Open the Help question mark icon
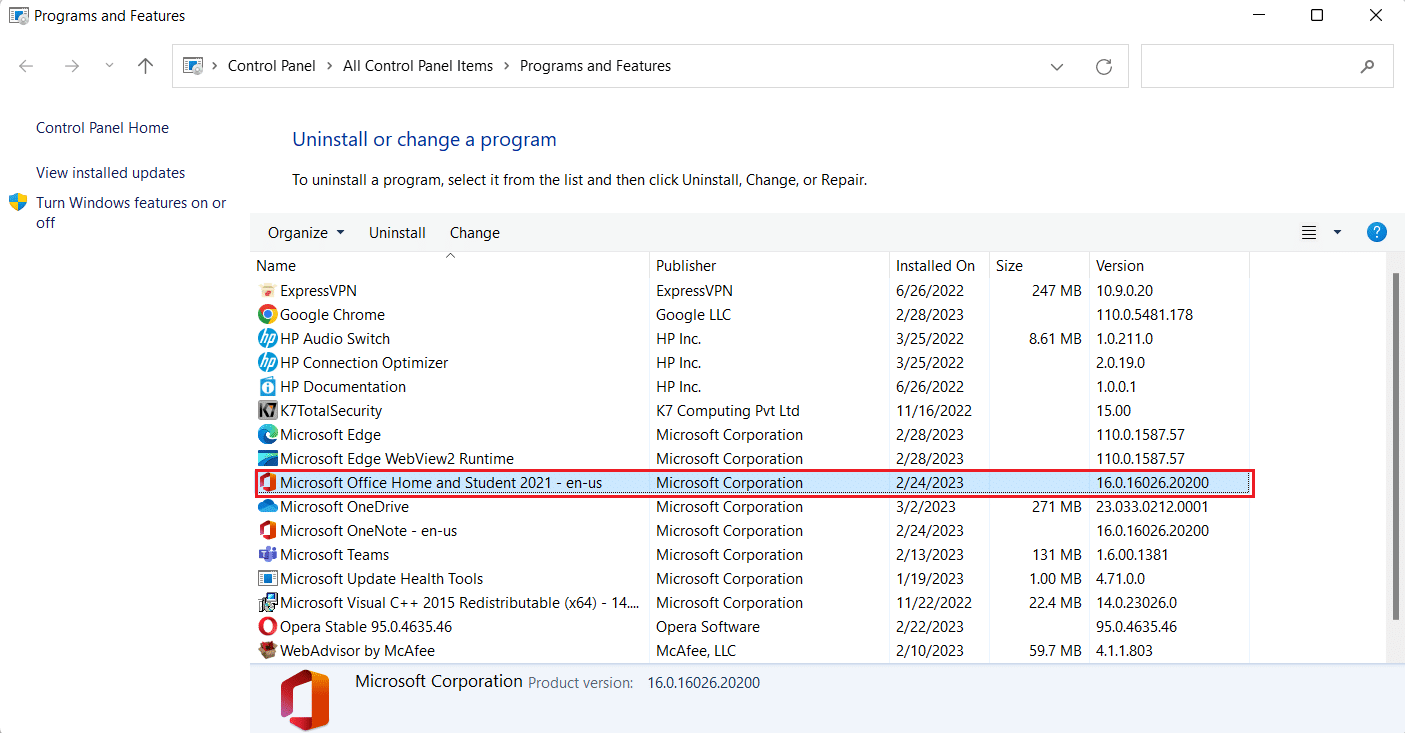This screenshot has height=733, width=1405. [1377, 232]
